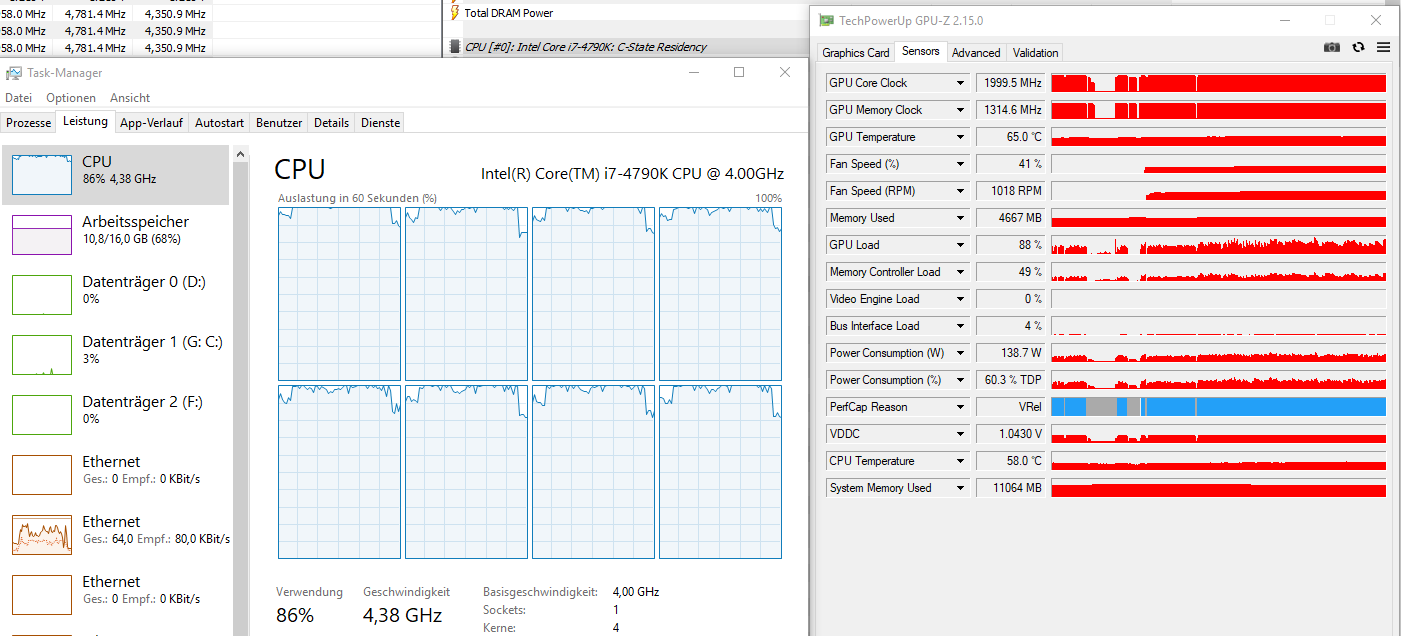The height and width of the screenshot is (636, 1401).
Task: Click the GPU Load history graph
Action: [x=1219, y=245]
